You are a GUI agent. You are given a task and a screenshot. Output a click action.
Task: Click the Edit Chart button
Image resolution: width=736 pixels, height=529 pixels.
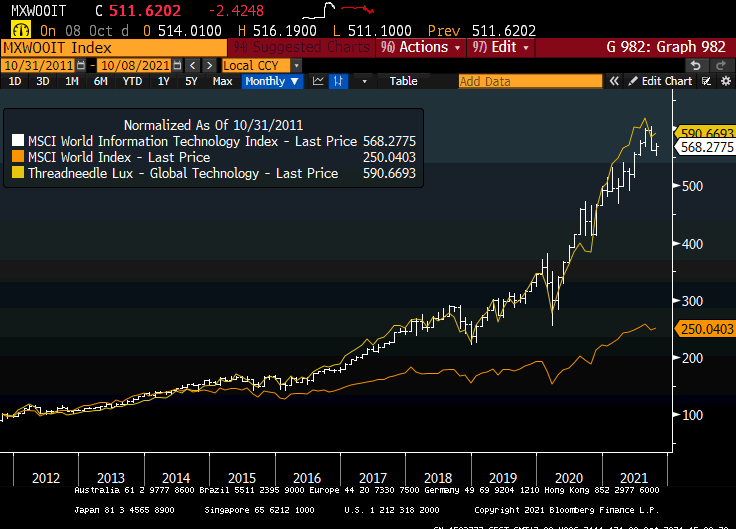point(660,81)
